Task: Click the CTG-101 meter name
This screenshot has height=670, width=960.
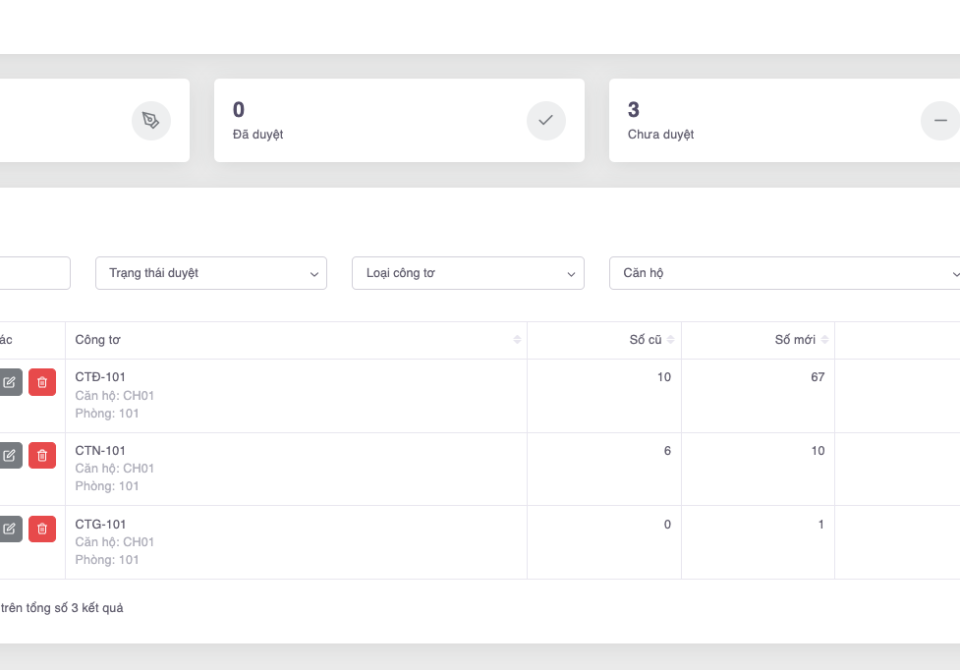Action: (100, 524)
